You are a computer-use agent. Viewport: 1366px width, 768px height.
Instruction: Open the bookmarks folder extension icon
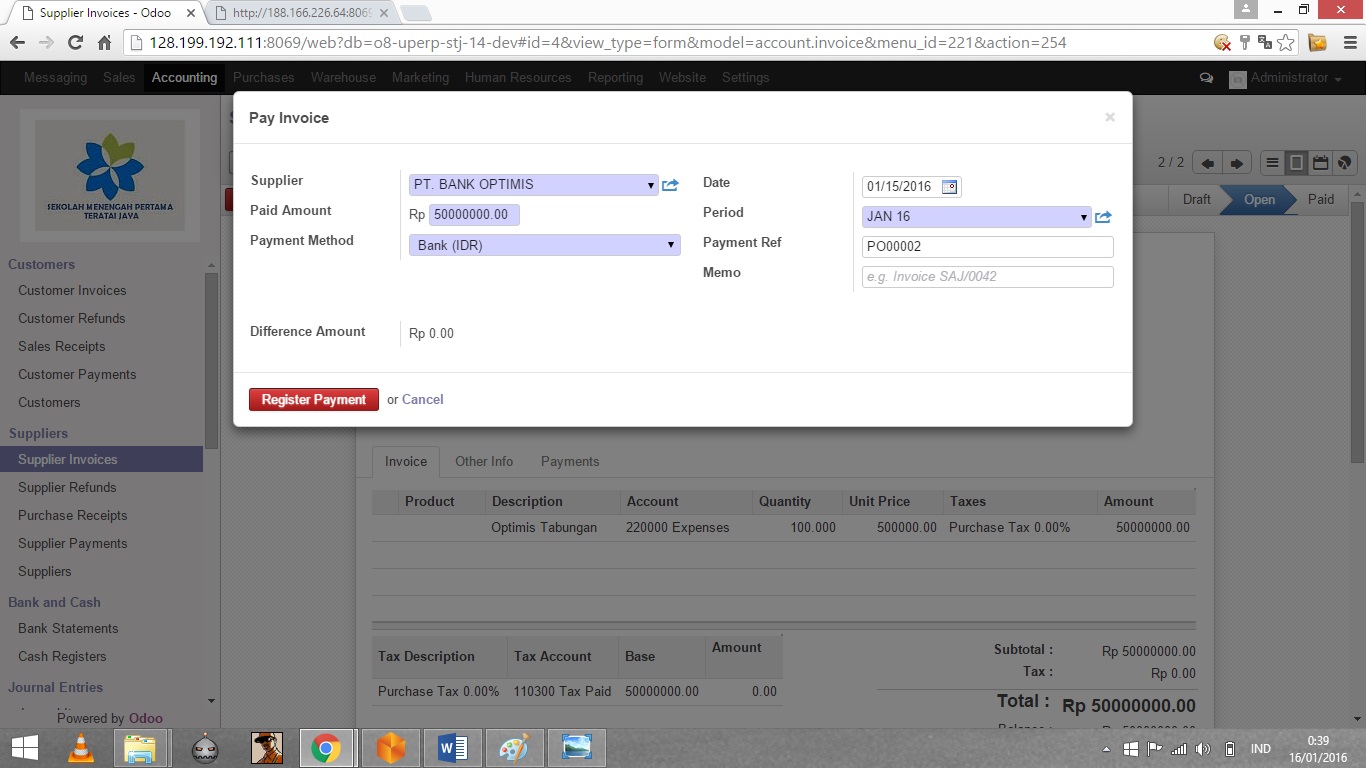(1317, 43)
